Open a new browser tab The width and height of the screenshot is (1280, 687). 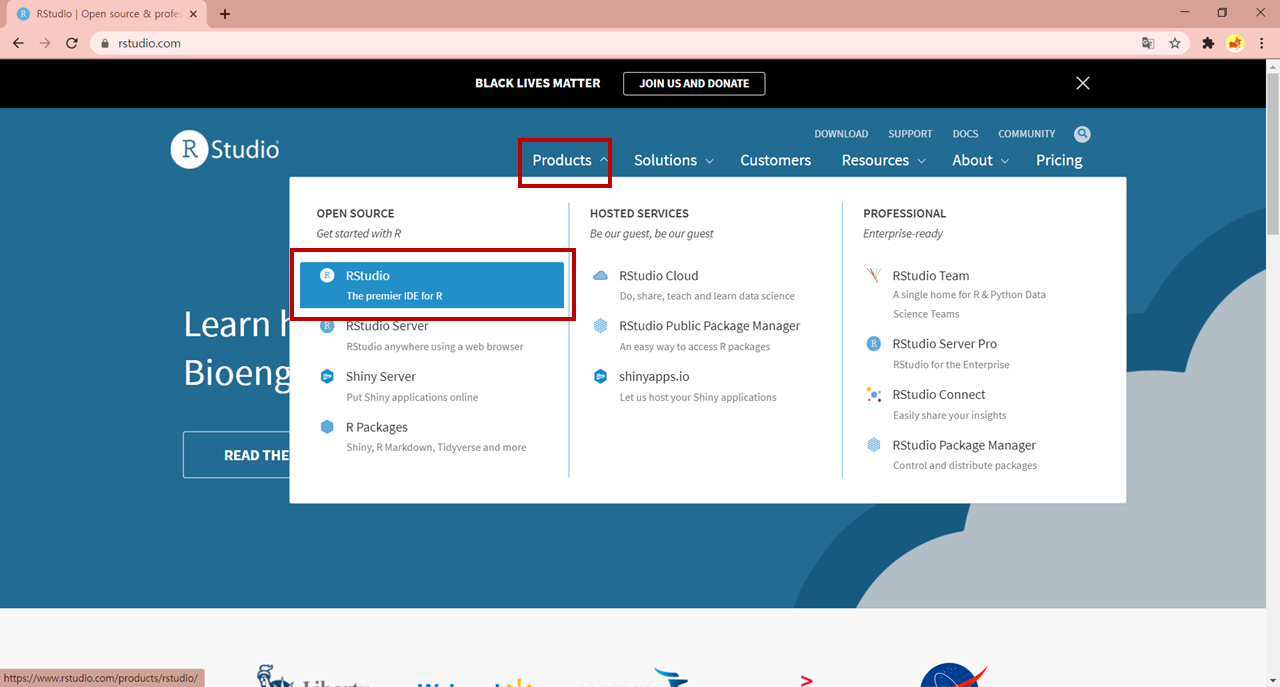(225, 14)
